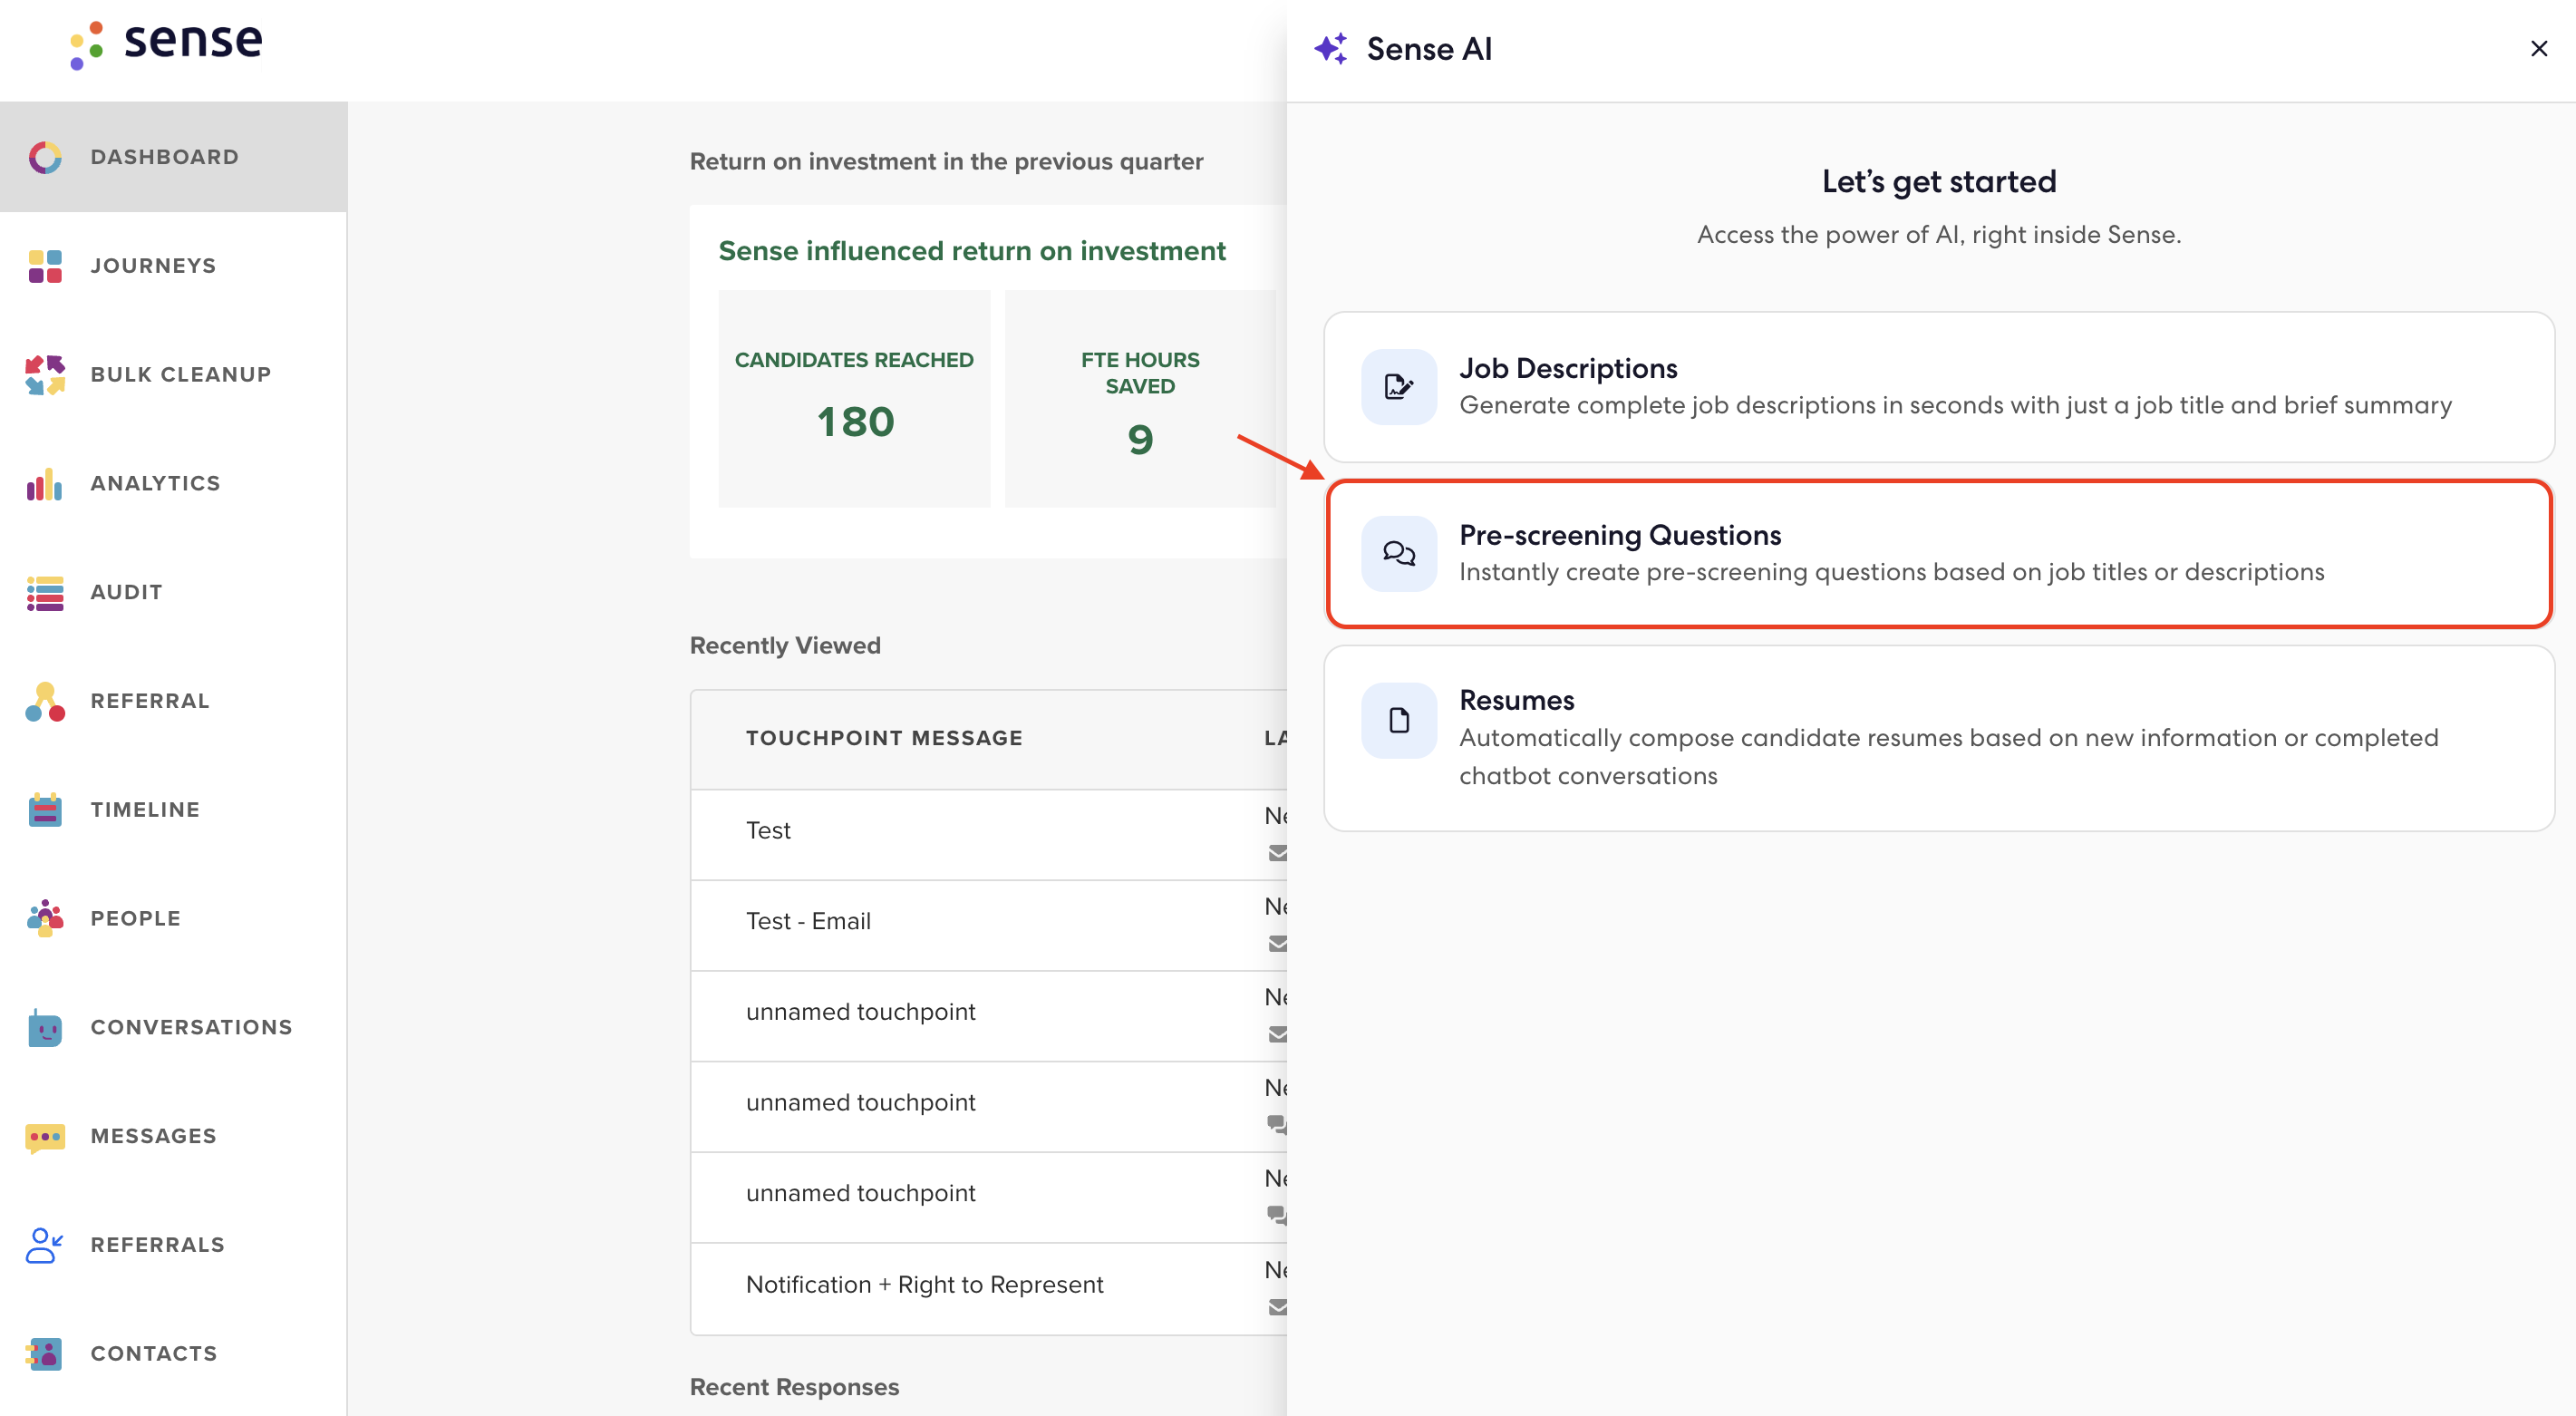Go to Messages section
Screen dimensions: 2576x1416
pos(174,1137)
